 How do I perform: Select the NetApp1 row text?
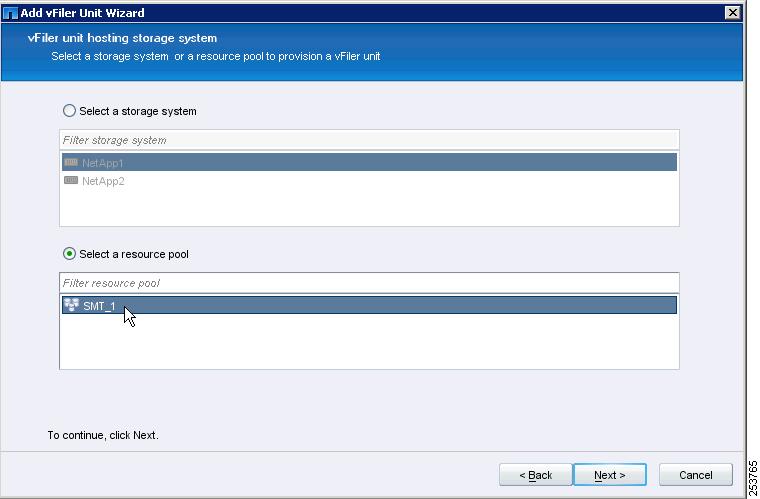[x=103, y=163]
